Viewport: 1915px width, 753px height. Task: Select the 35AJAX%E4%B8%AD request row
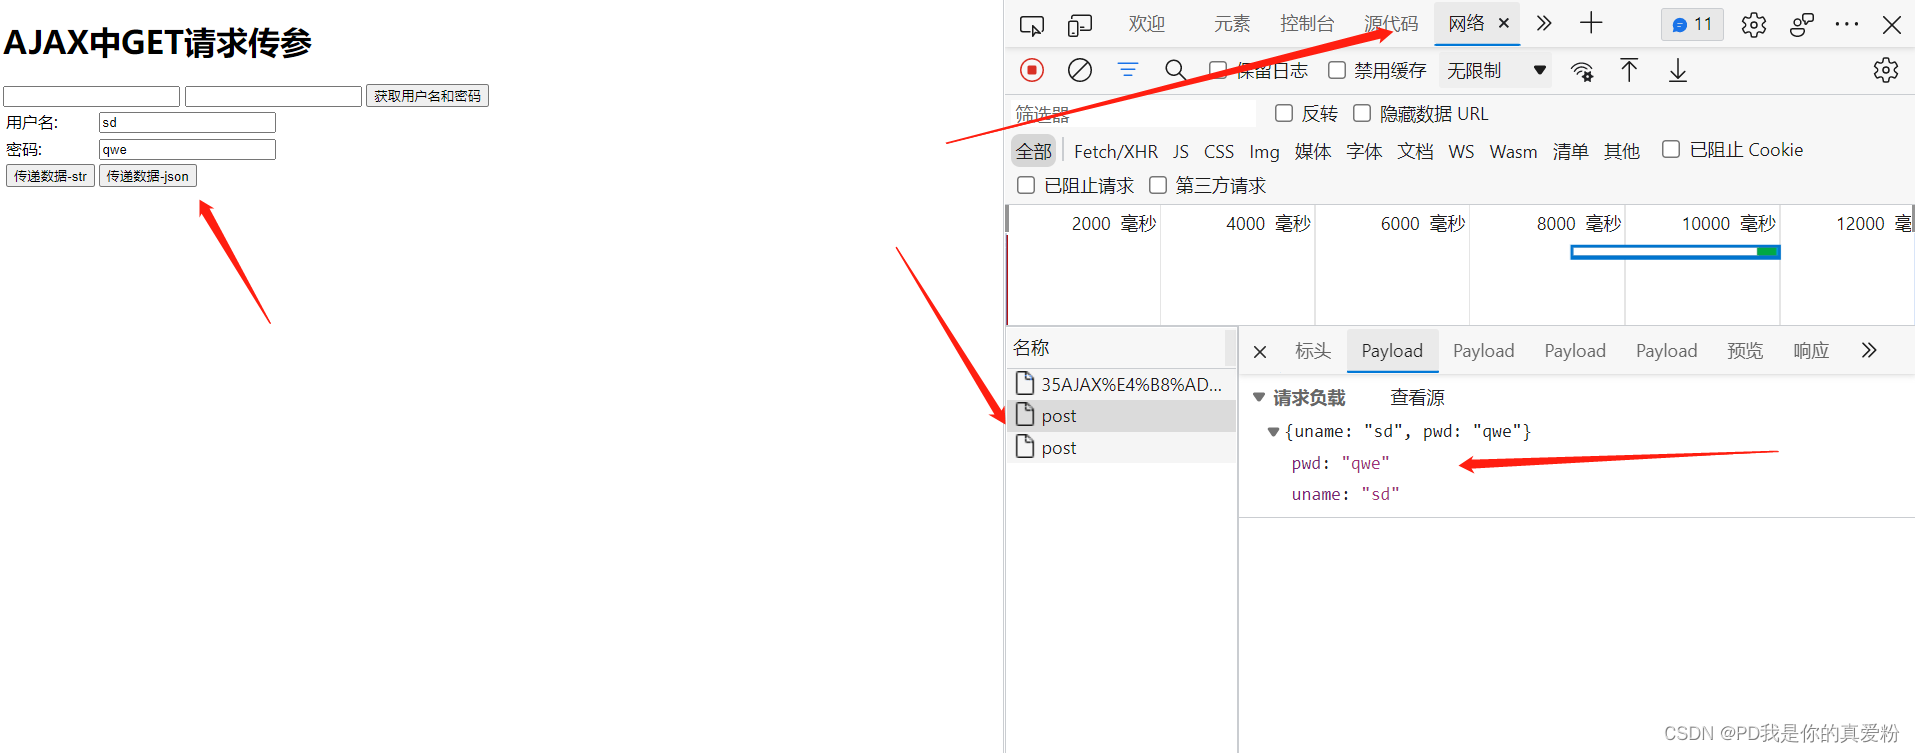click(x=1122, y=384)
